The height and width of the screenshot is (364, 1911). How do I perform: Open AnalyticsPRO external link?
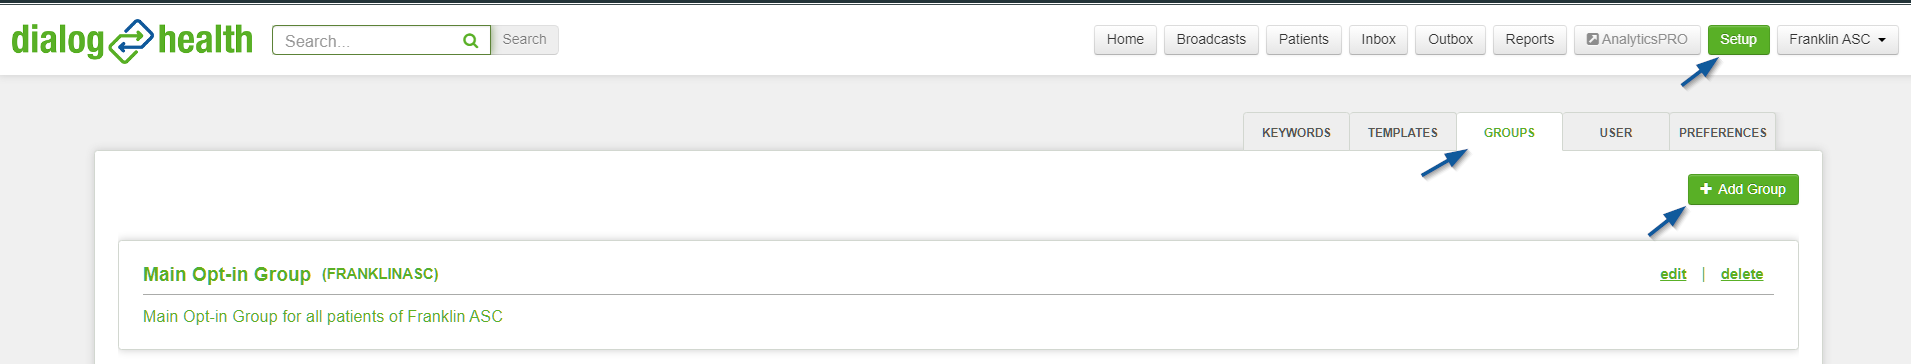point(1637,40)
